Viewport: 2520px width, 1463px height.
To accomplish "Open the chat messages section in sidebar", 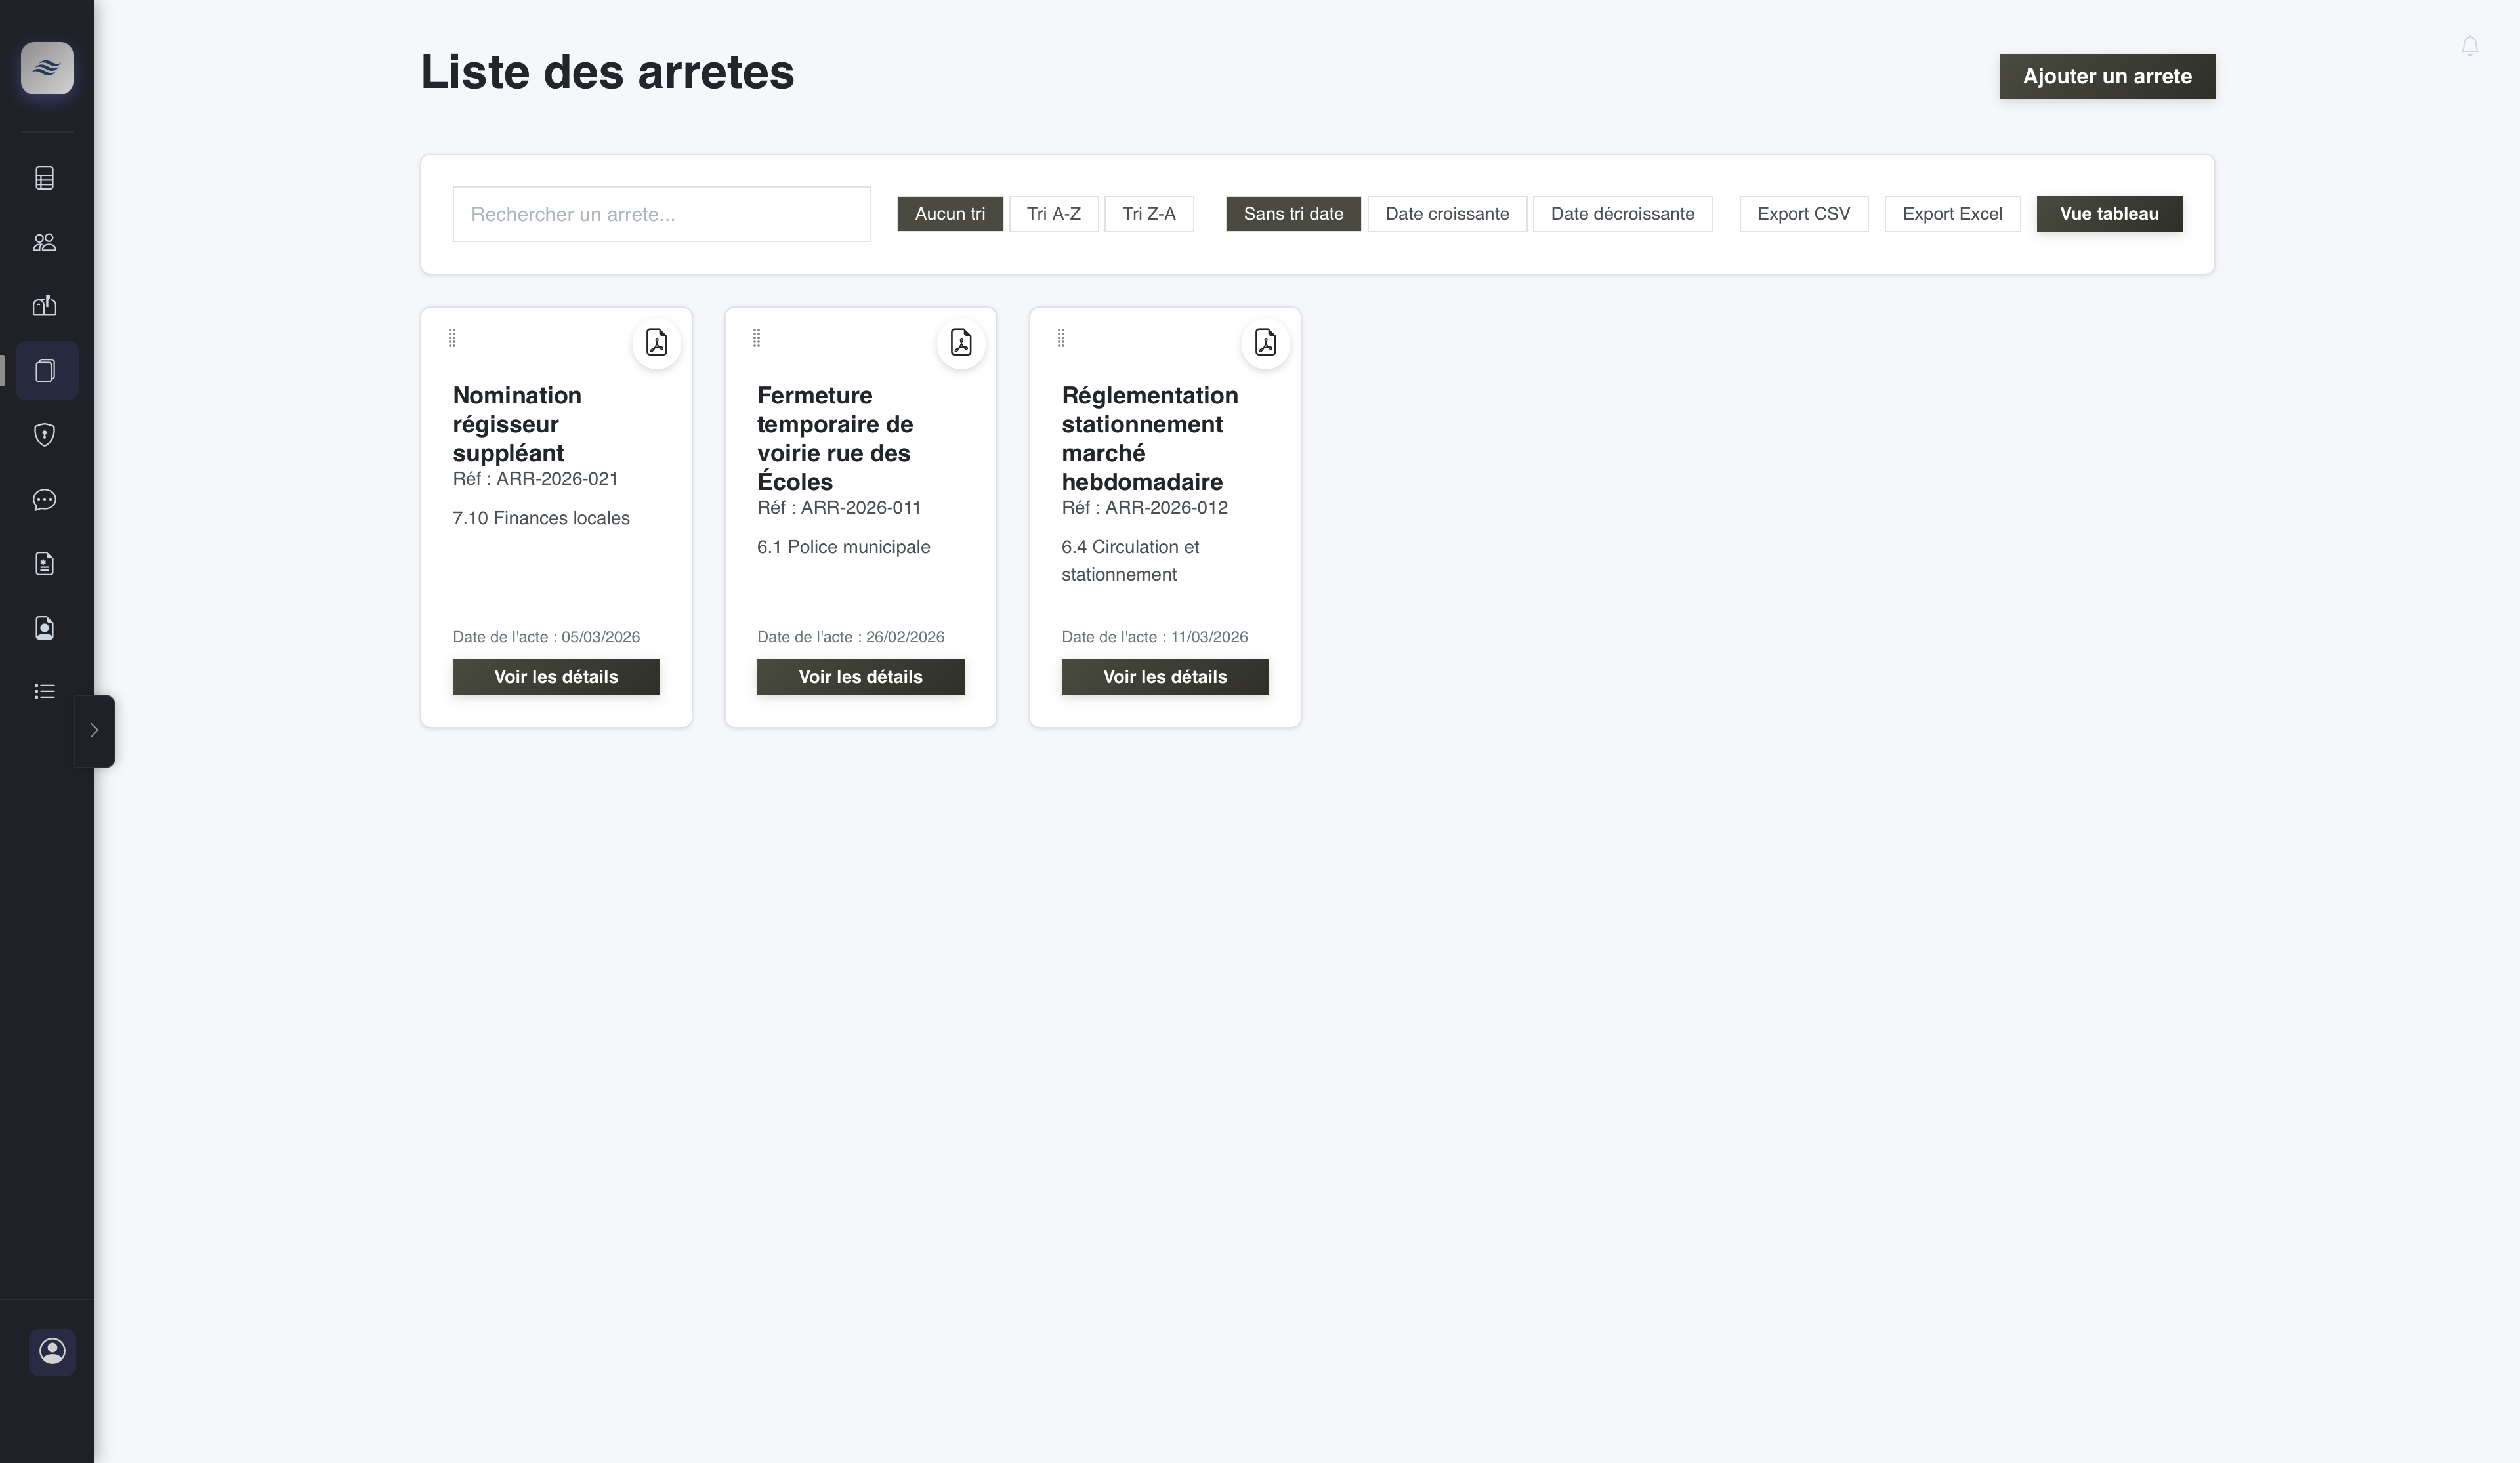I will [45, 499].
